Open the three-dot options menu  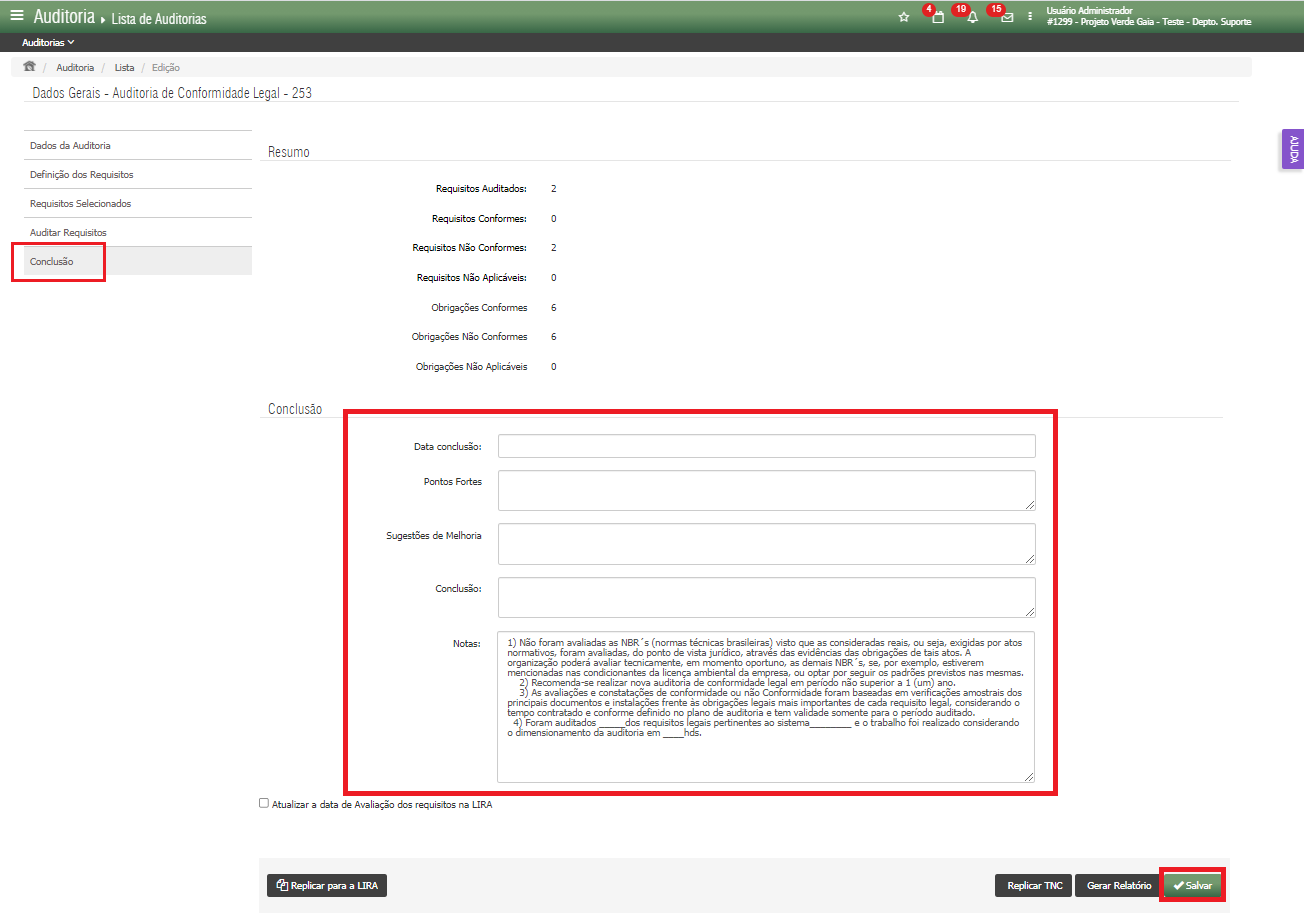(x=1030, y=17)
